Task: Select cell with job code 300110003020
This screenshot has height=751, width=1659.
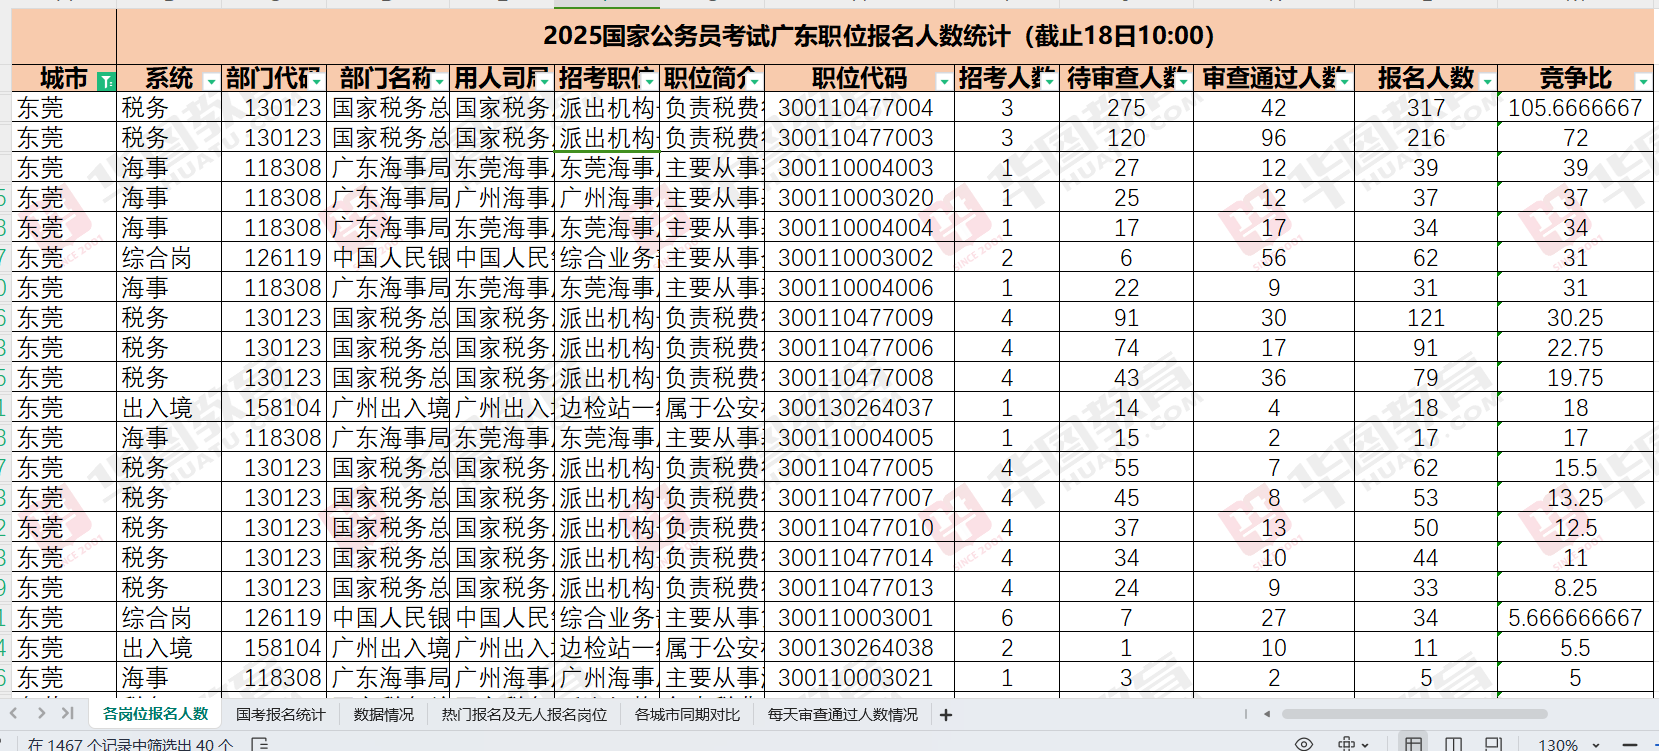Action: click(x=859, y=198)
